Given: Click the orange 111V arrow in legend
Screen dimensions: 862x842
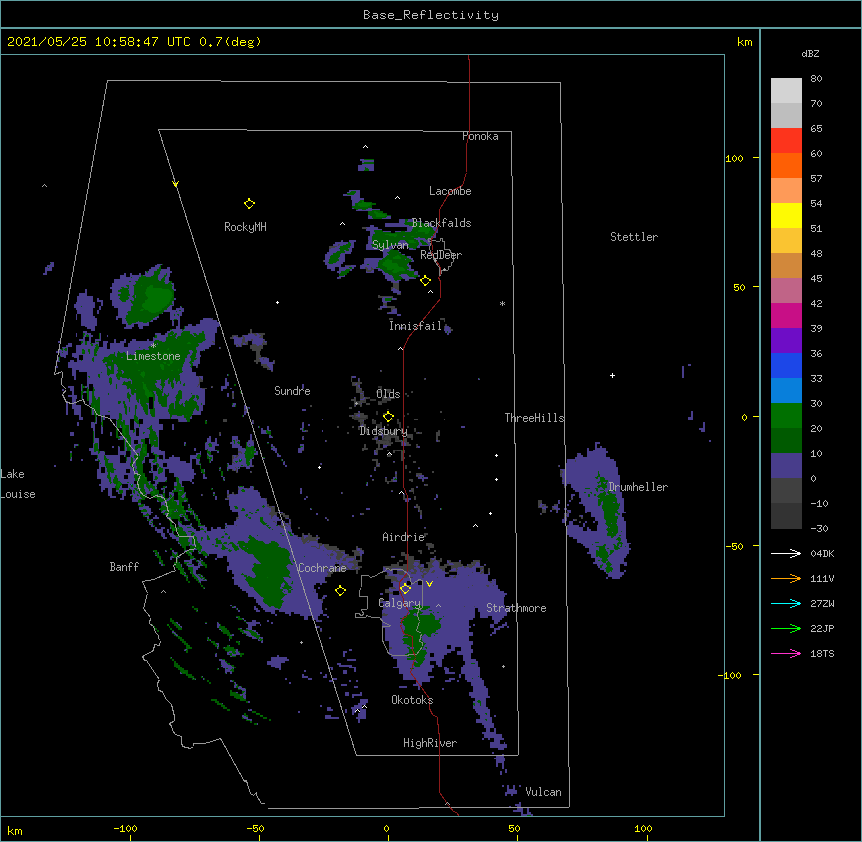Looking at the screenshot, I should [786, 578].
